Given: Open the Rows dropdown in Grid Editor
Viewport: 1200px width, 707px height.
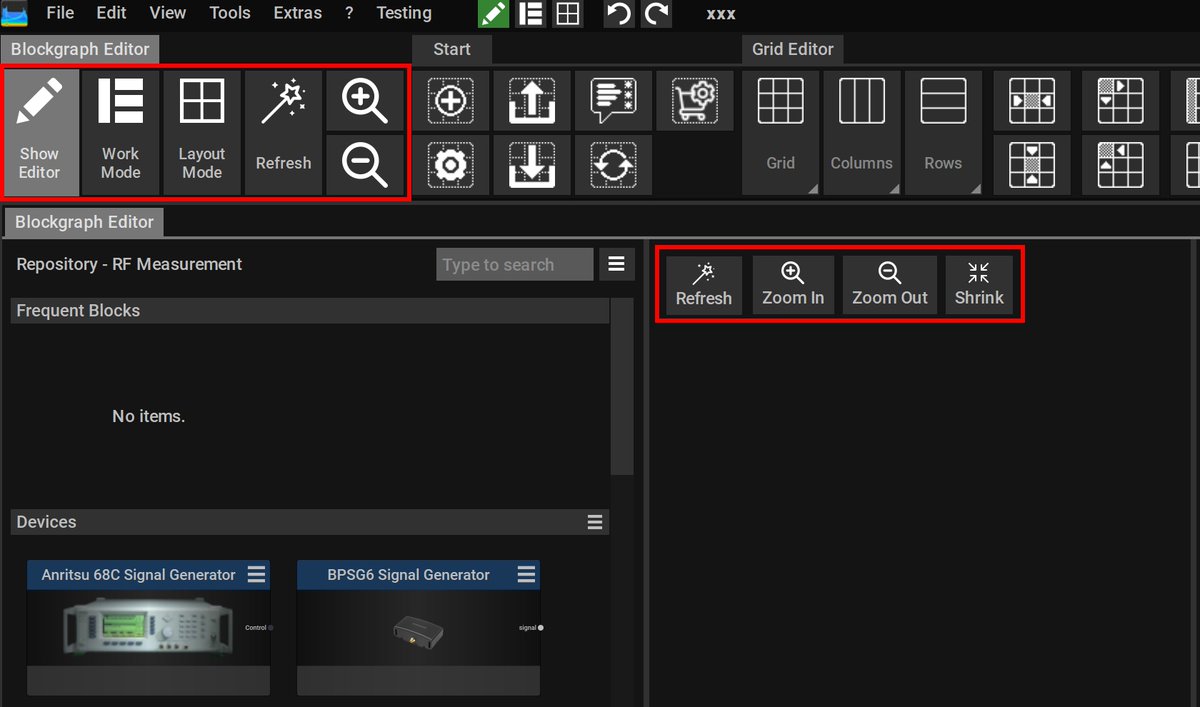Looking at the screenshot, I should [x=943, y=132].
